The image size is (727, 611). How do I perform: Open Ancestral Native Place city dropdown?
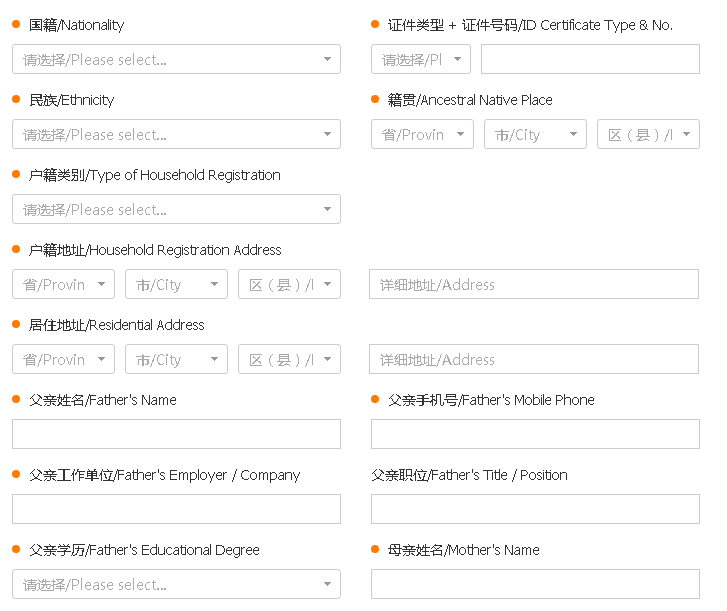coord(535,134)
